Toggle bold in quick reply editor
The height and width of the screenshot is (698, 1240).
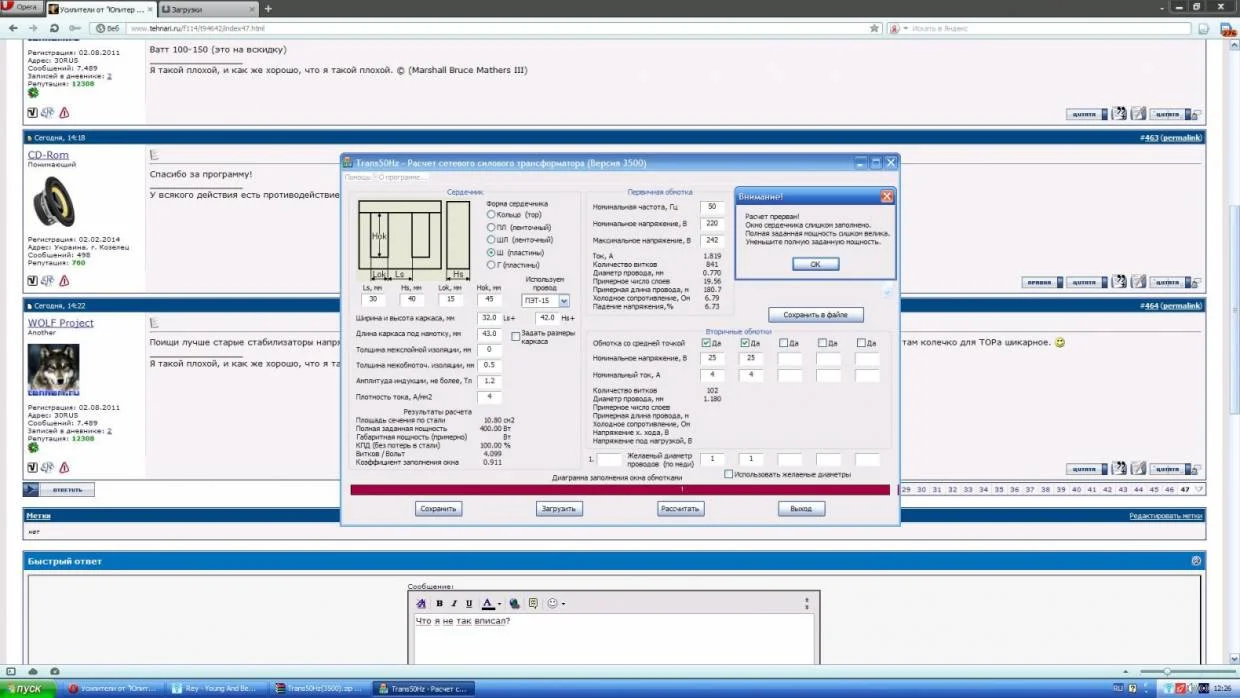[439, 603]
